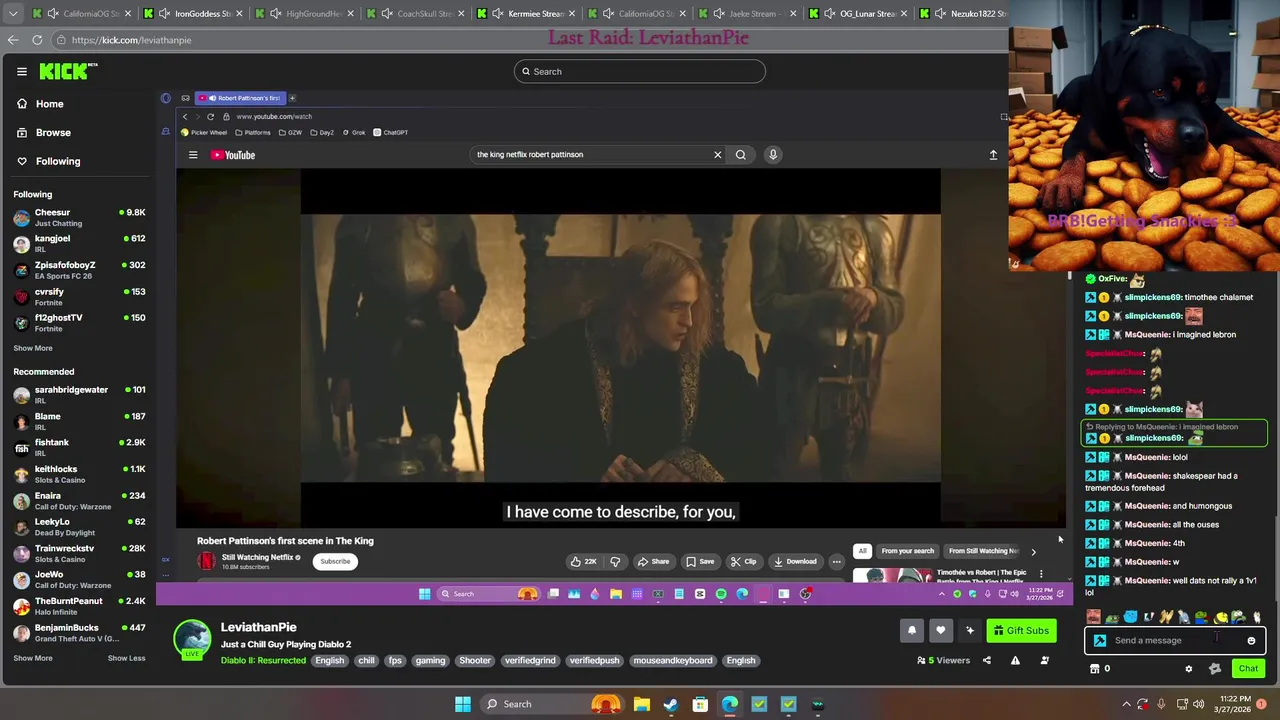
Task: Expand Recommended list with Show More
Action: 33,658
